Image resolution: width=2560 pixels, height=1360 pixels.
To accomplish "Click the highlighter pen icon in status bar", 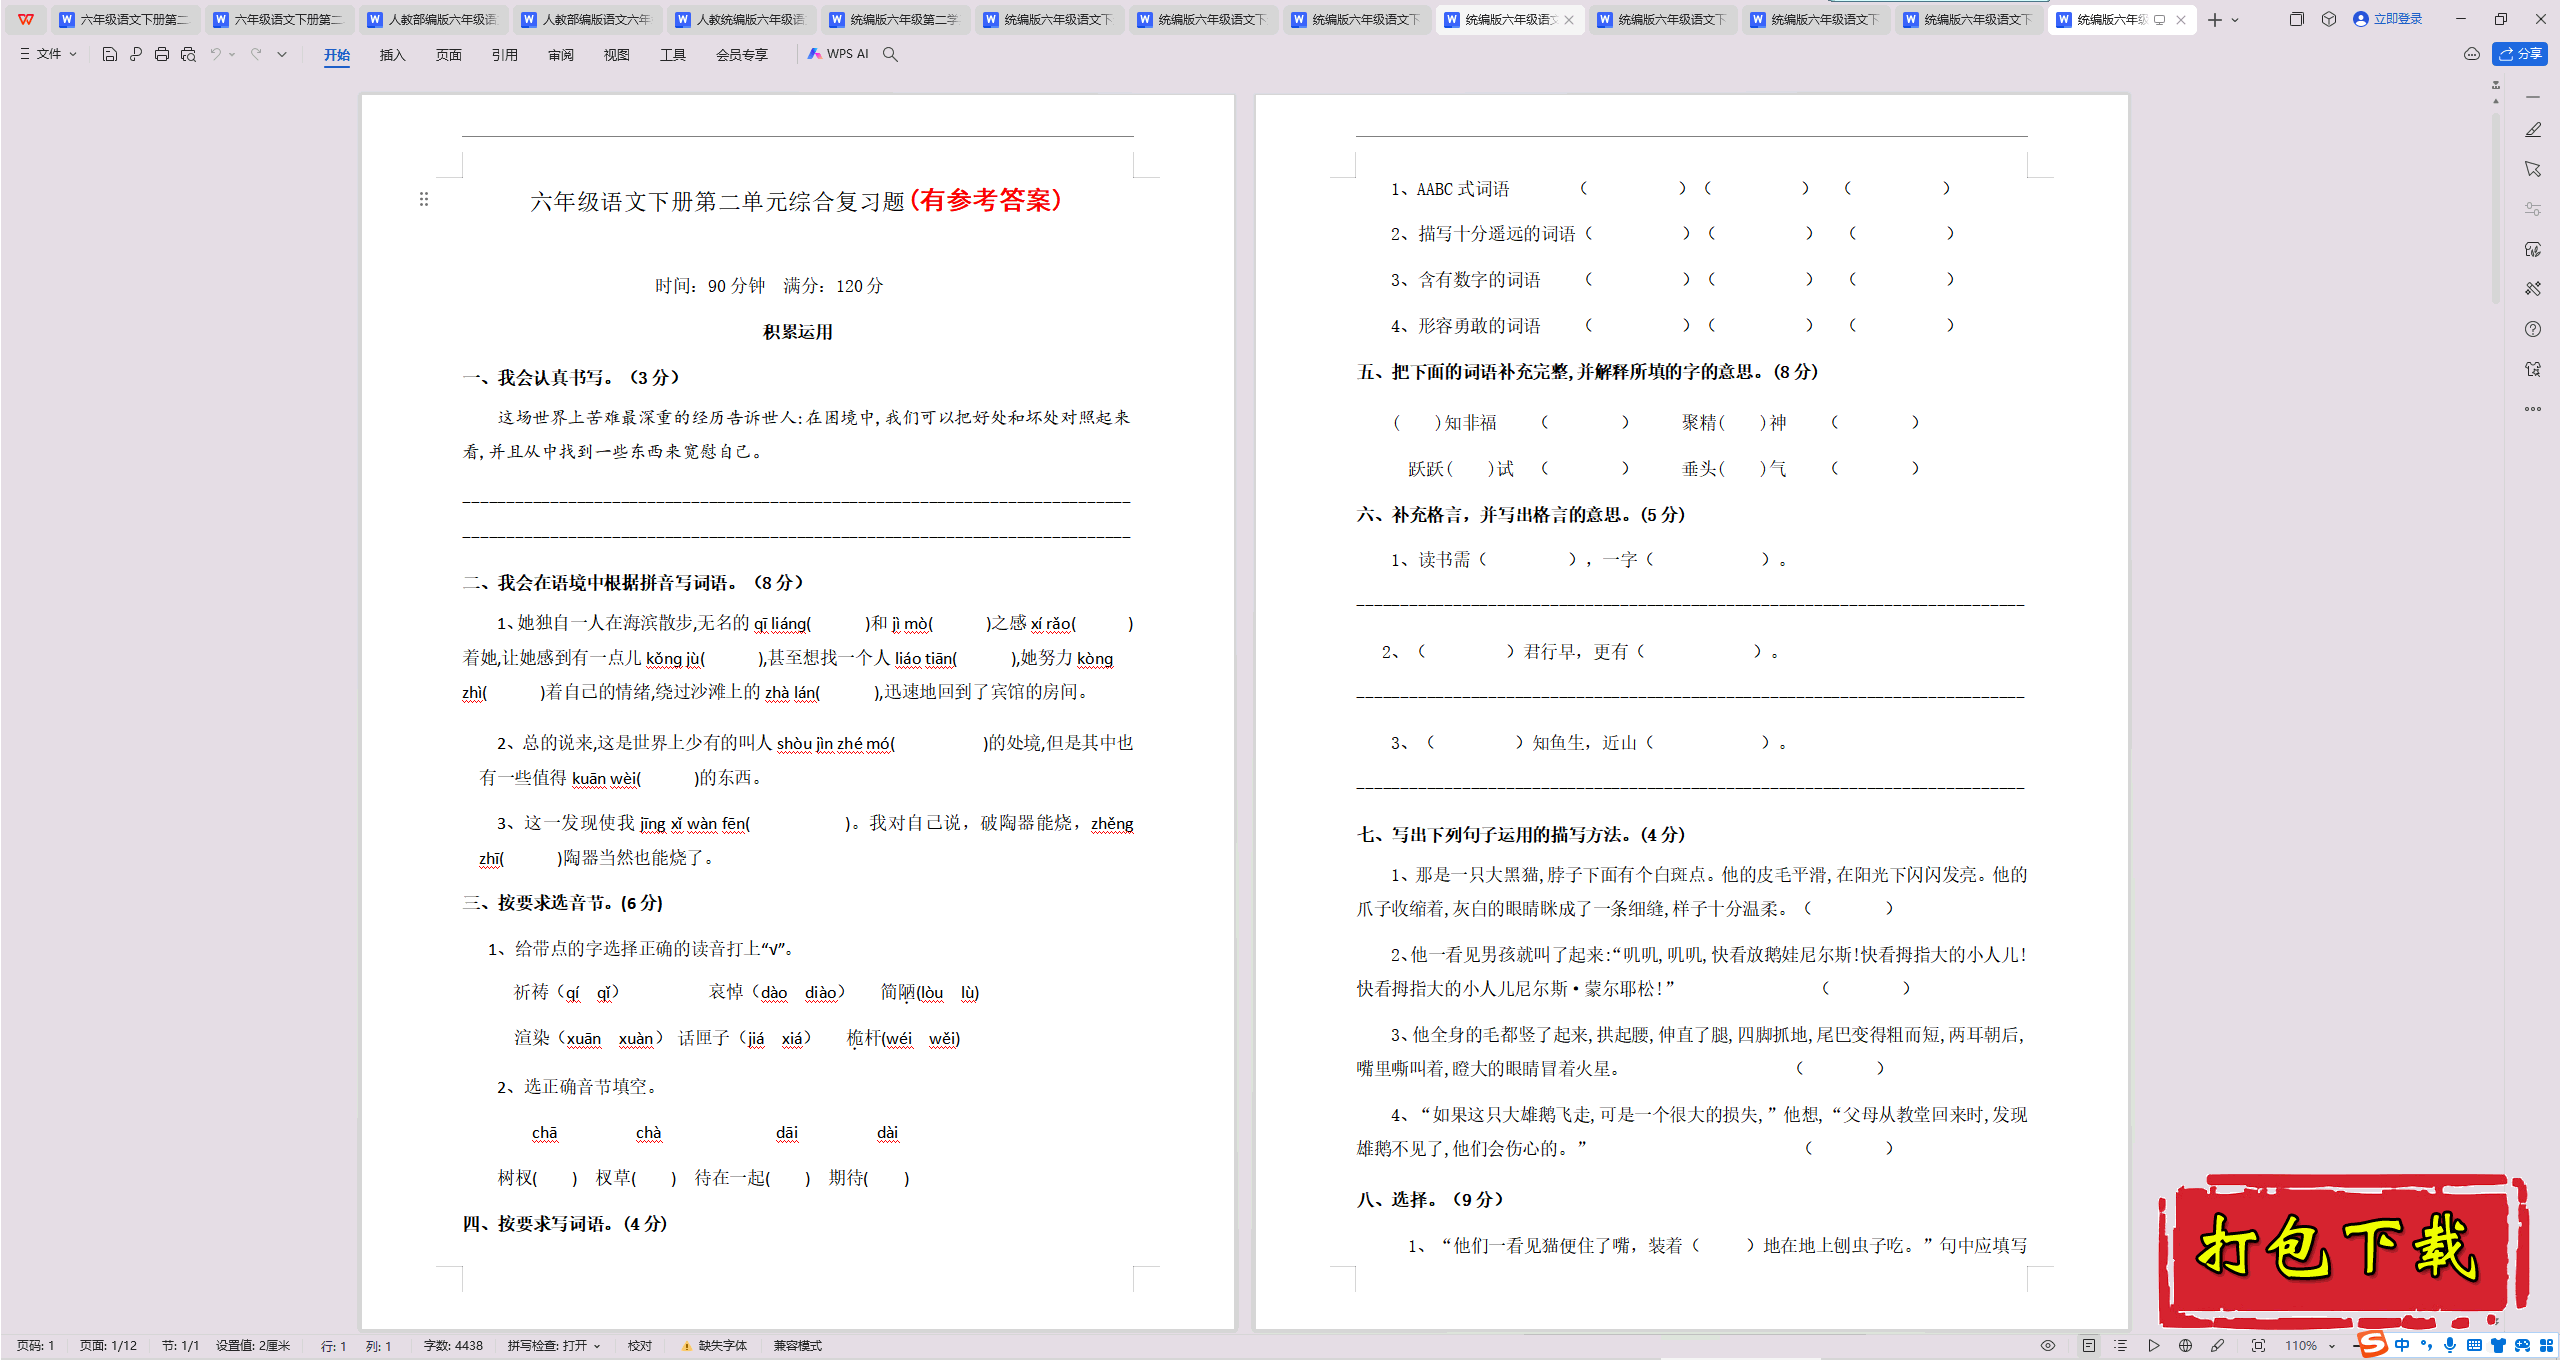I will point(2217,1346).
